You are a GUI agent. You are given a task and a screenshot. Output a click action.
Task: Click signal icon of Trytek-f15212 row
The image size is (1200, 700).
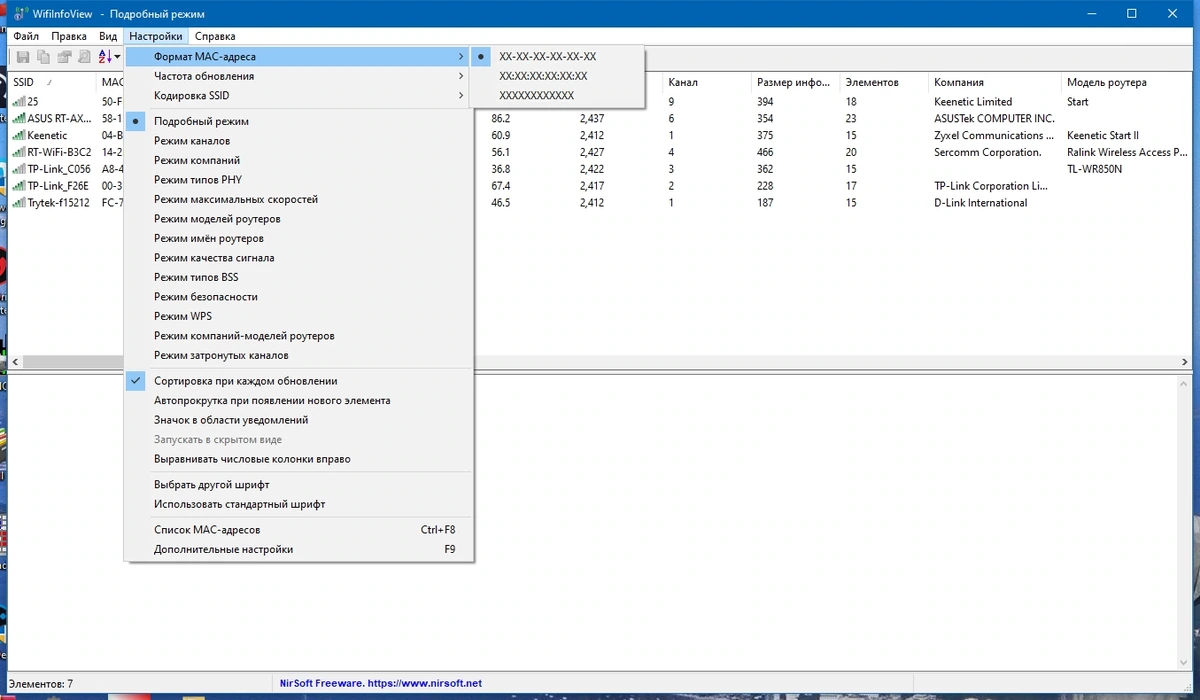(x=18, y=203)
